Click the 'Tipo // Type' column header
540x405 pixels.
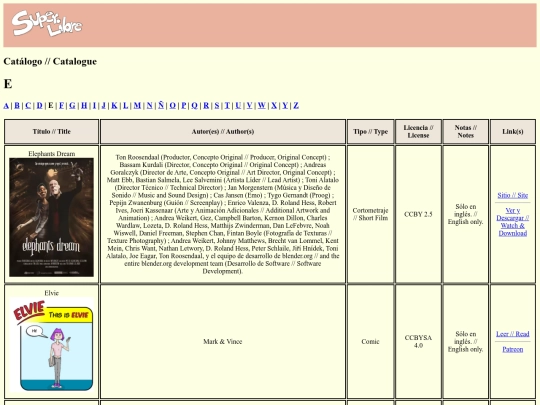point(370,132)
